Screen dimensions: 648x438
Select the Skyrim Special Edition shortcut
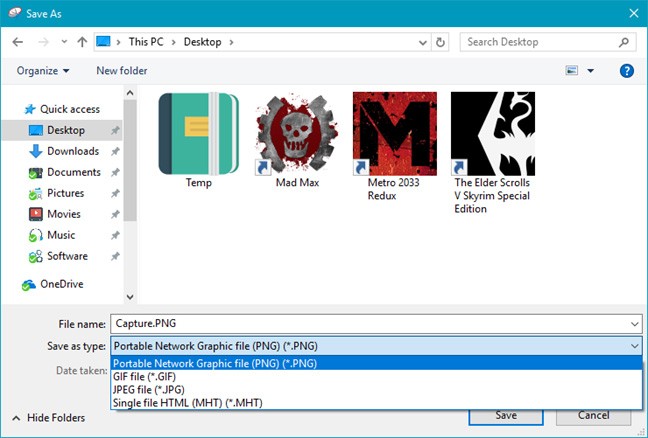pyautogui.click(x=492, y=133)
